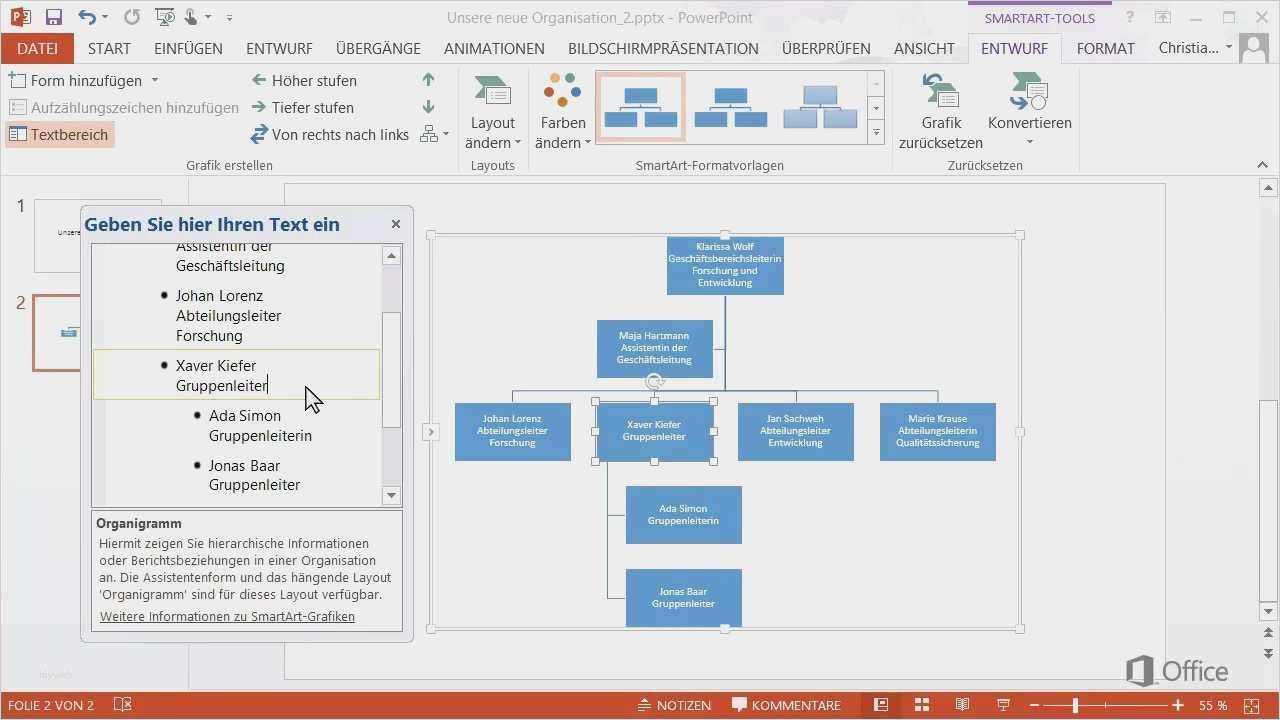Zoom out with the minus button
This screenshot has height=720, width=1280.
[x=1033, y=705]
